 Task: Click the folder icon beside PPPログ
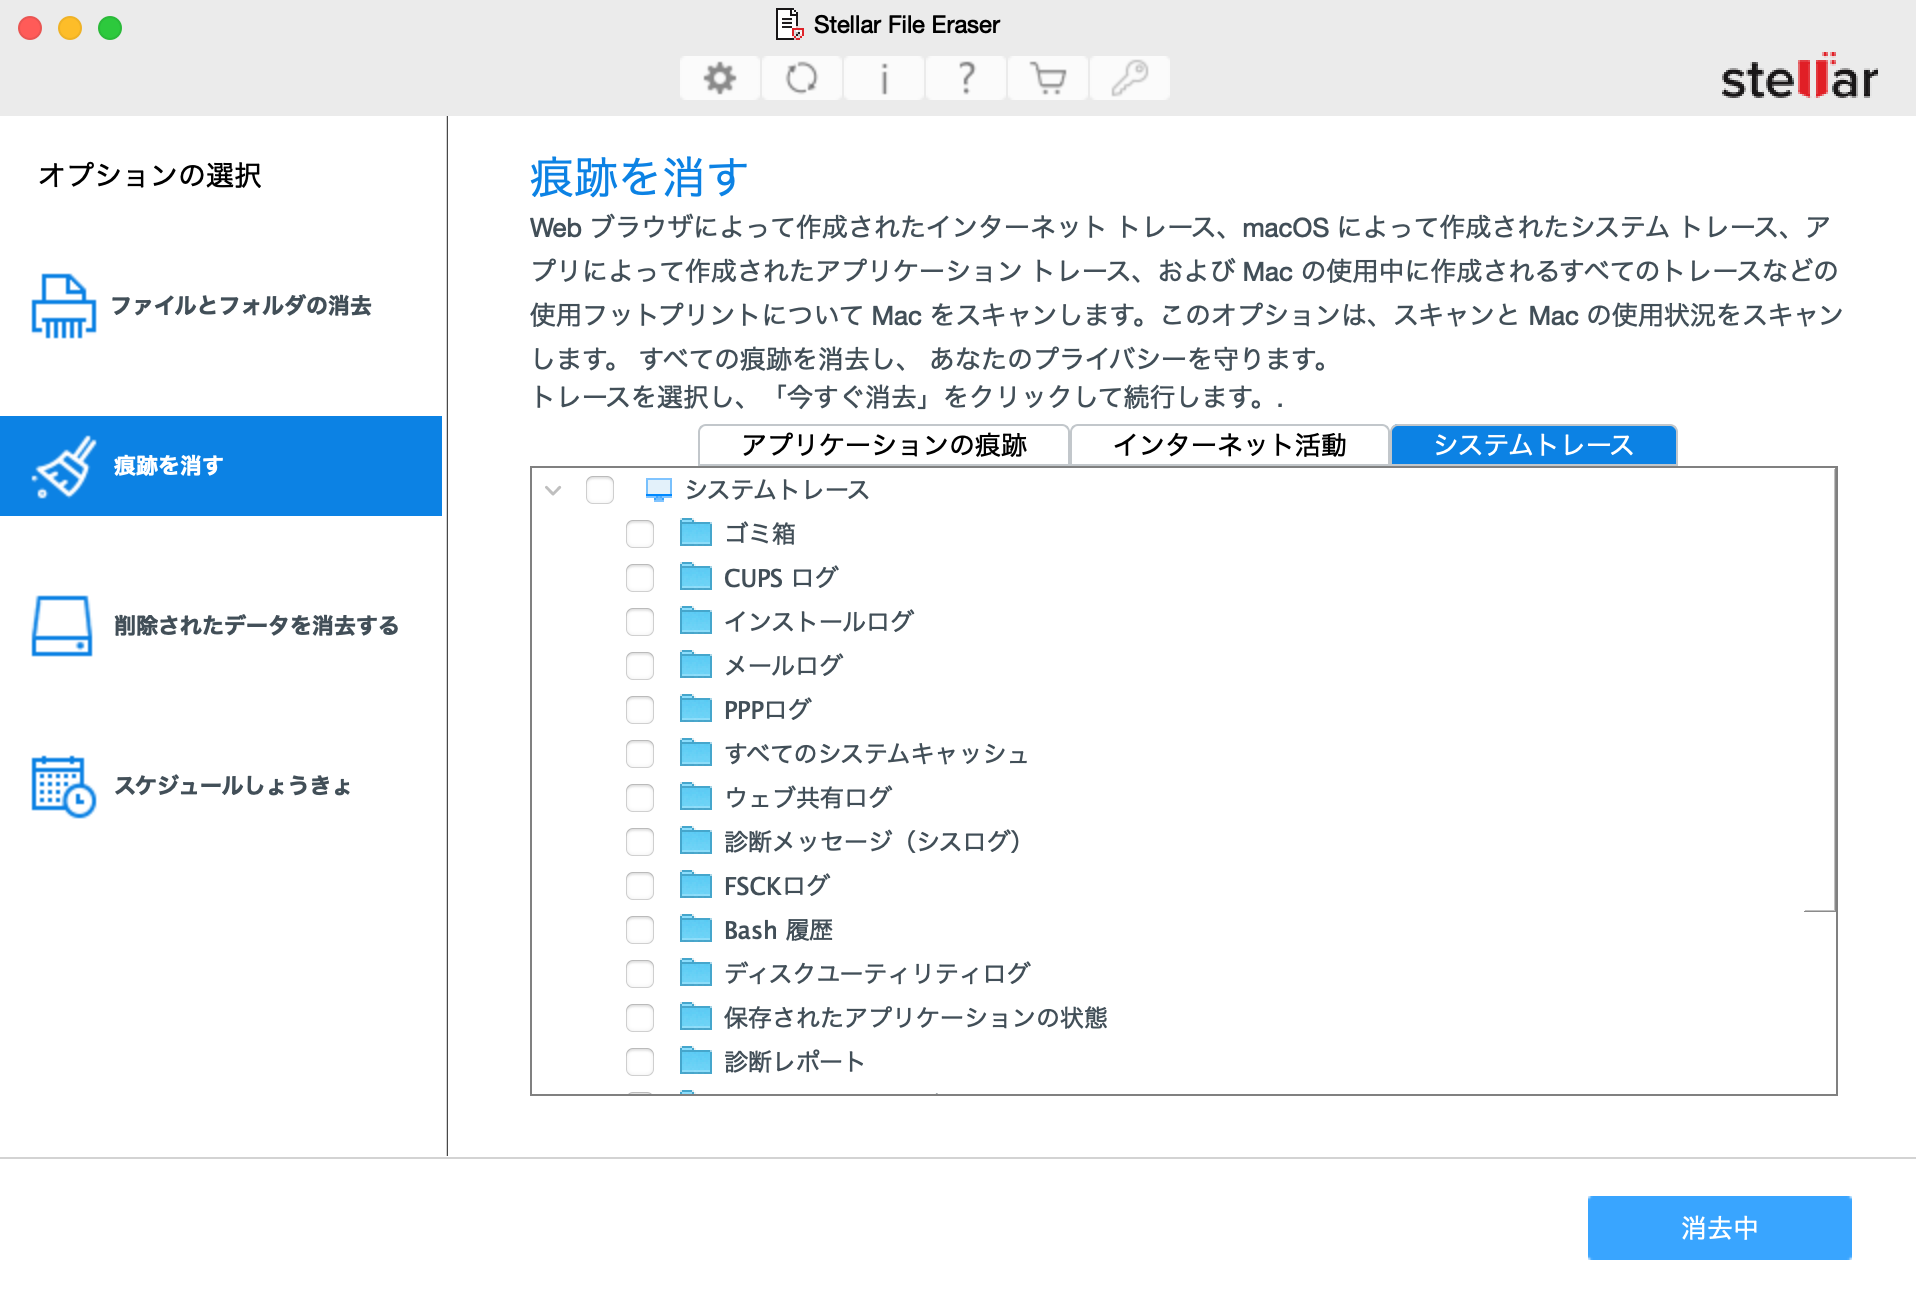pos(696,709)
